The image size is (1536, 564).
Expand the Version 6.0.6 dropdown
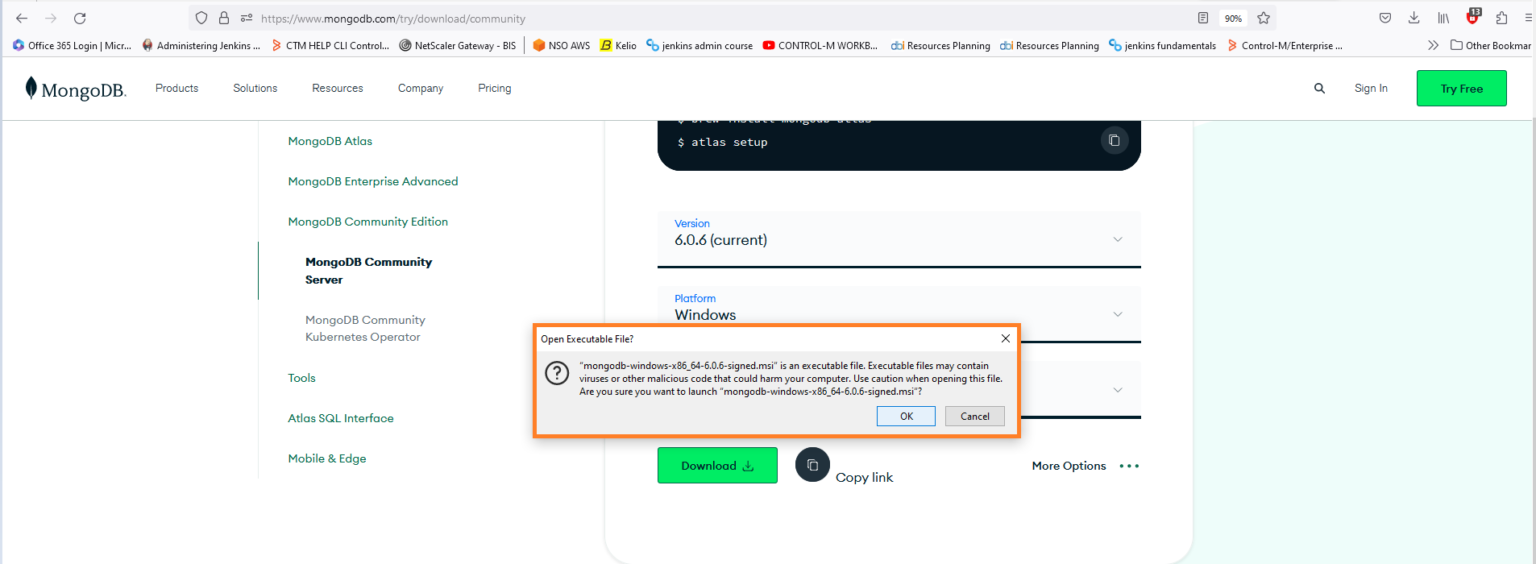pos(1117,239)
